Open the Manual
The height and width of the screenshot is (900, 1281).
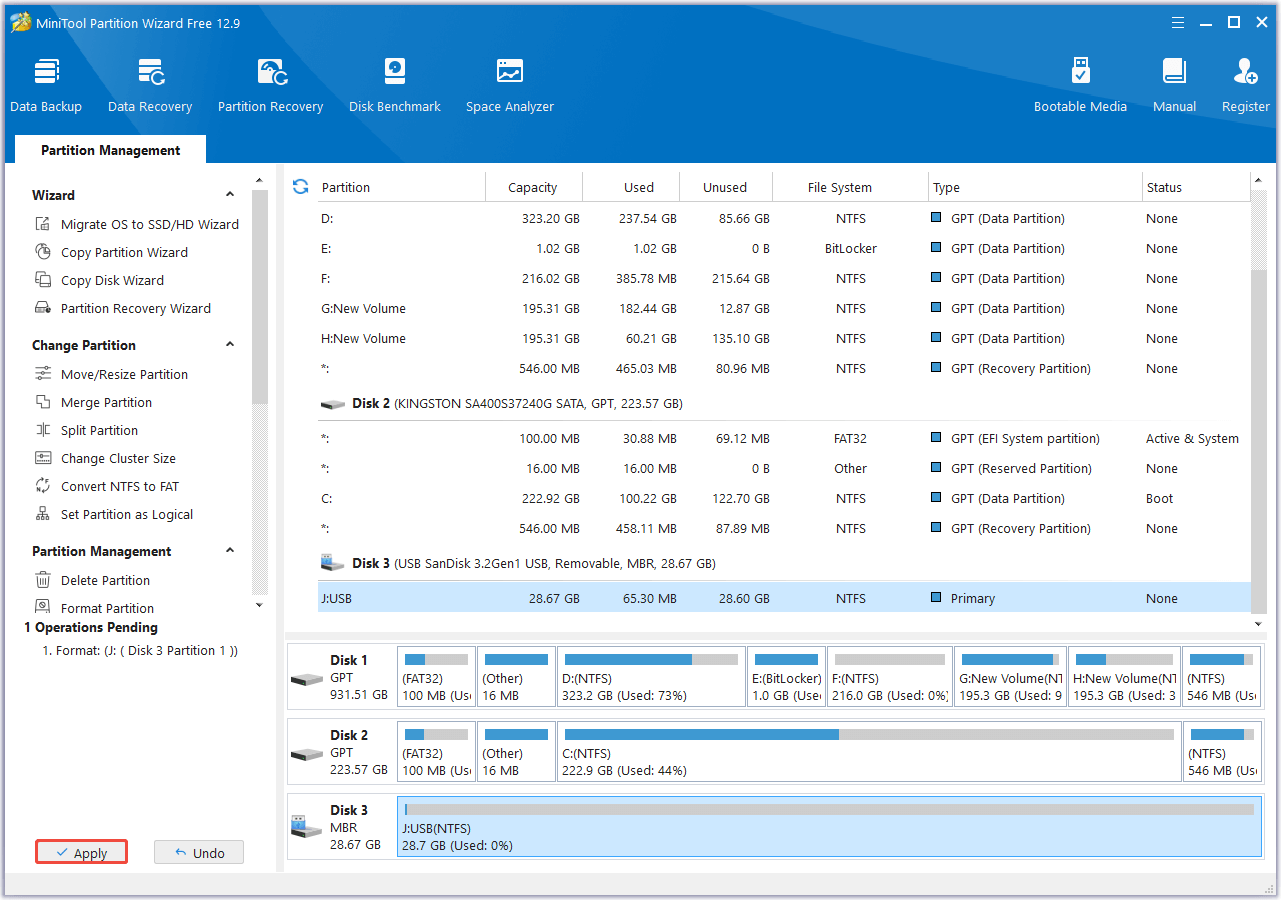tap(1173, 83)
